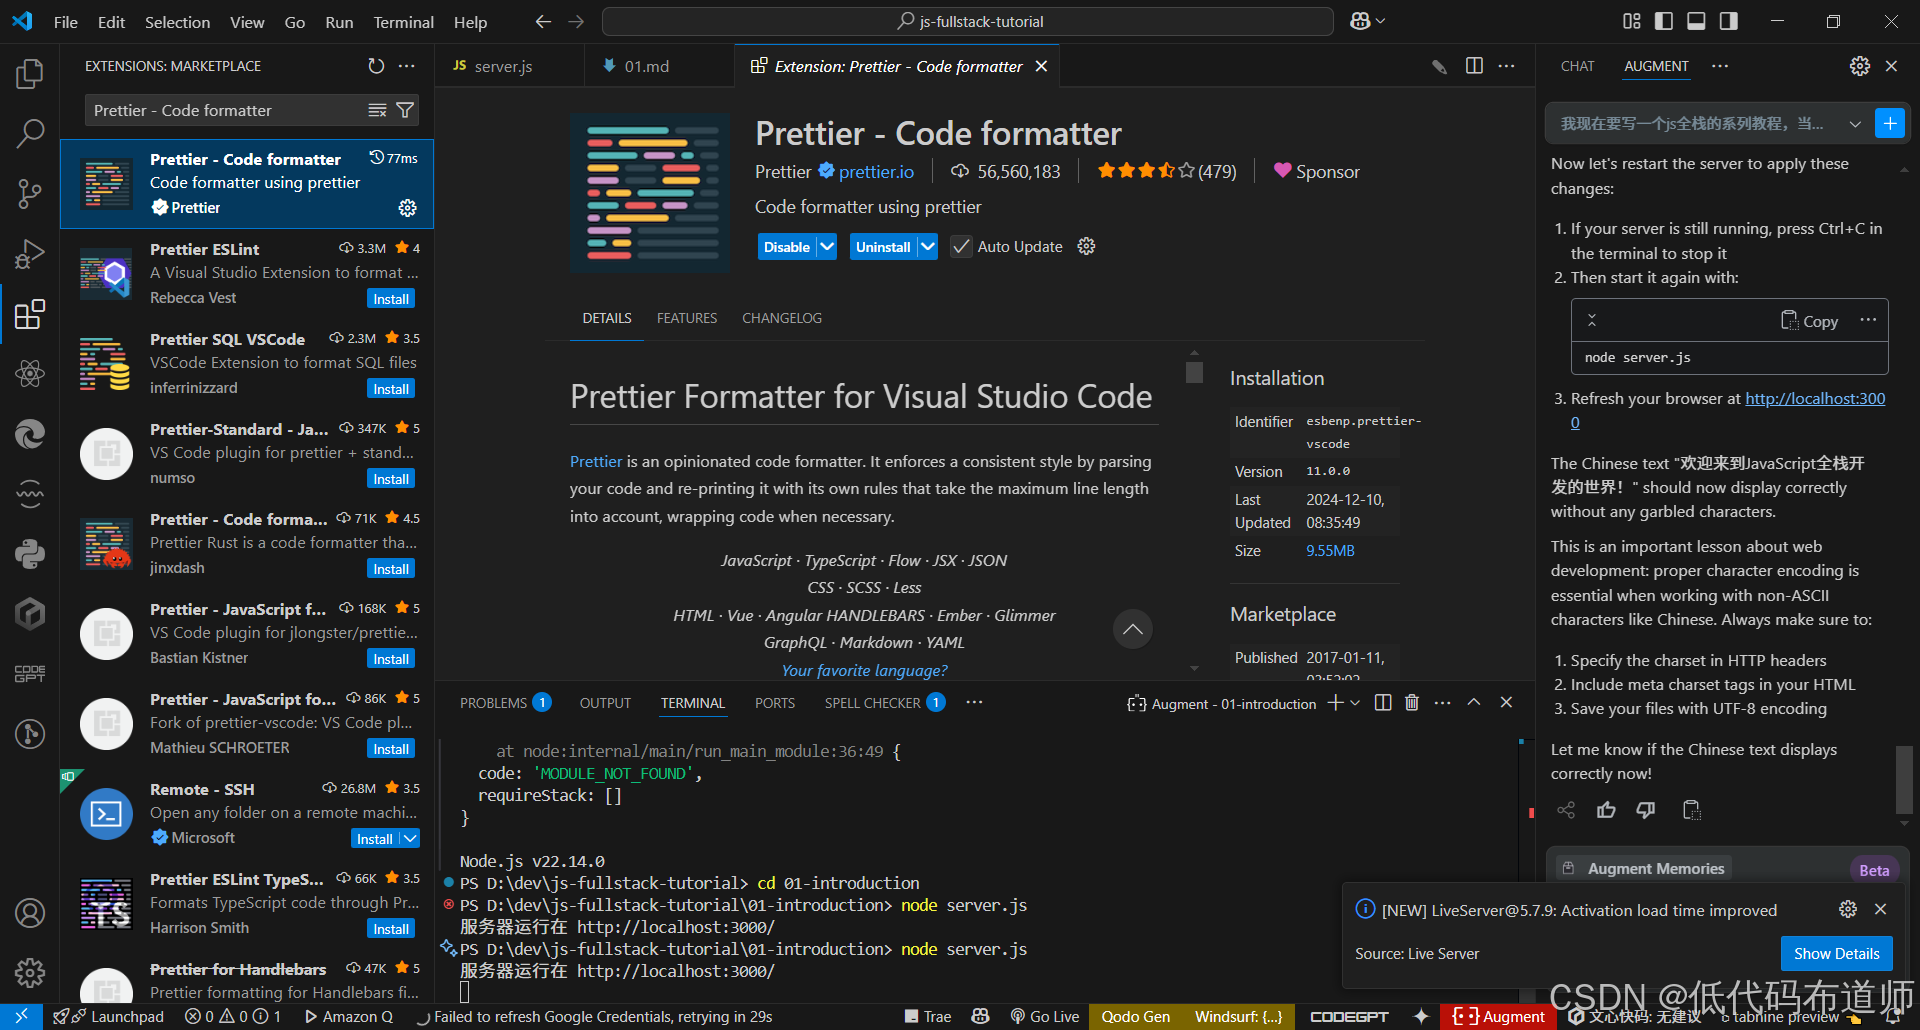Viewport: 1920px width, 1030px height.
Task: Give thumbs up to Augment response
Action: click(x=1606, y=810)
